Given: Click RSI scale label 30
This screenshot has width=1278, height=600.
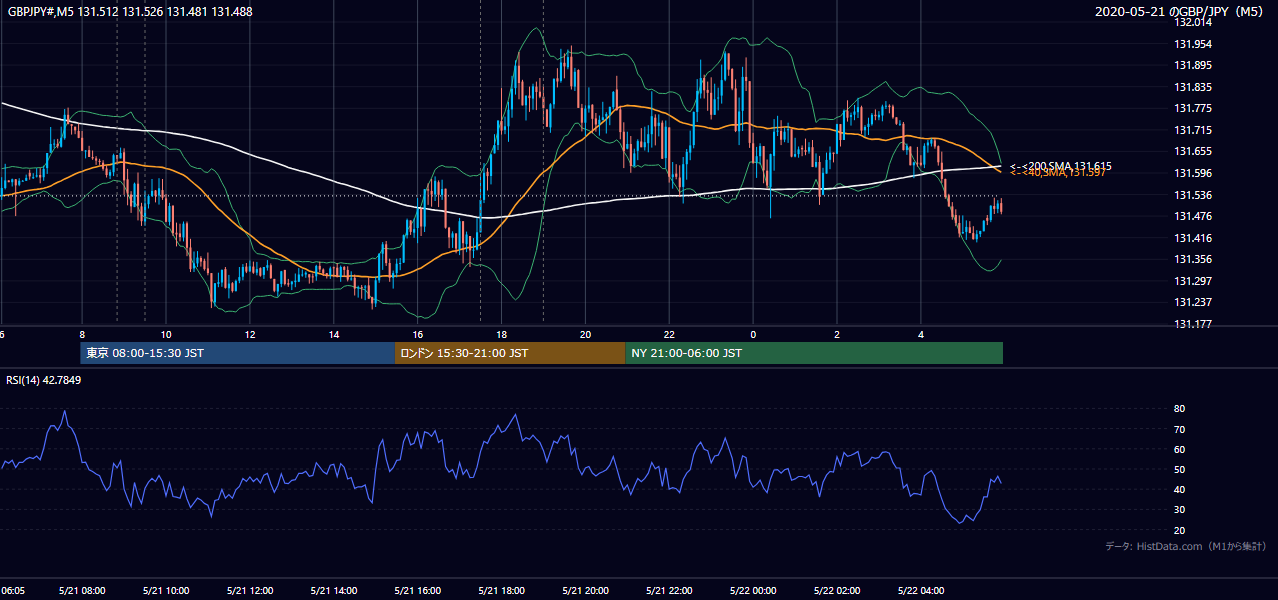Looking at the screenshot, I should [1179, 510].
